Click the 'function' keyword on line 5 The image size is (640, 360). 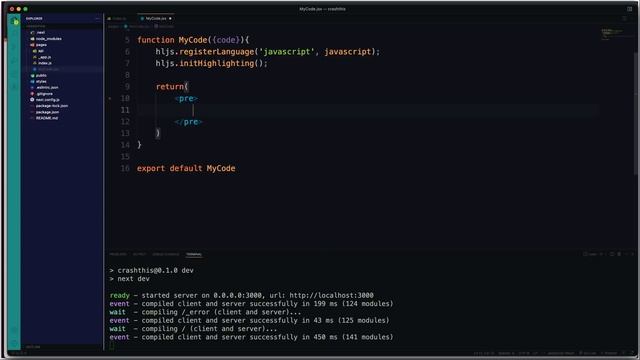(x=156, y=40)
